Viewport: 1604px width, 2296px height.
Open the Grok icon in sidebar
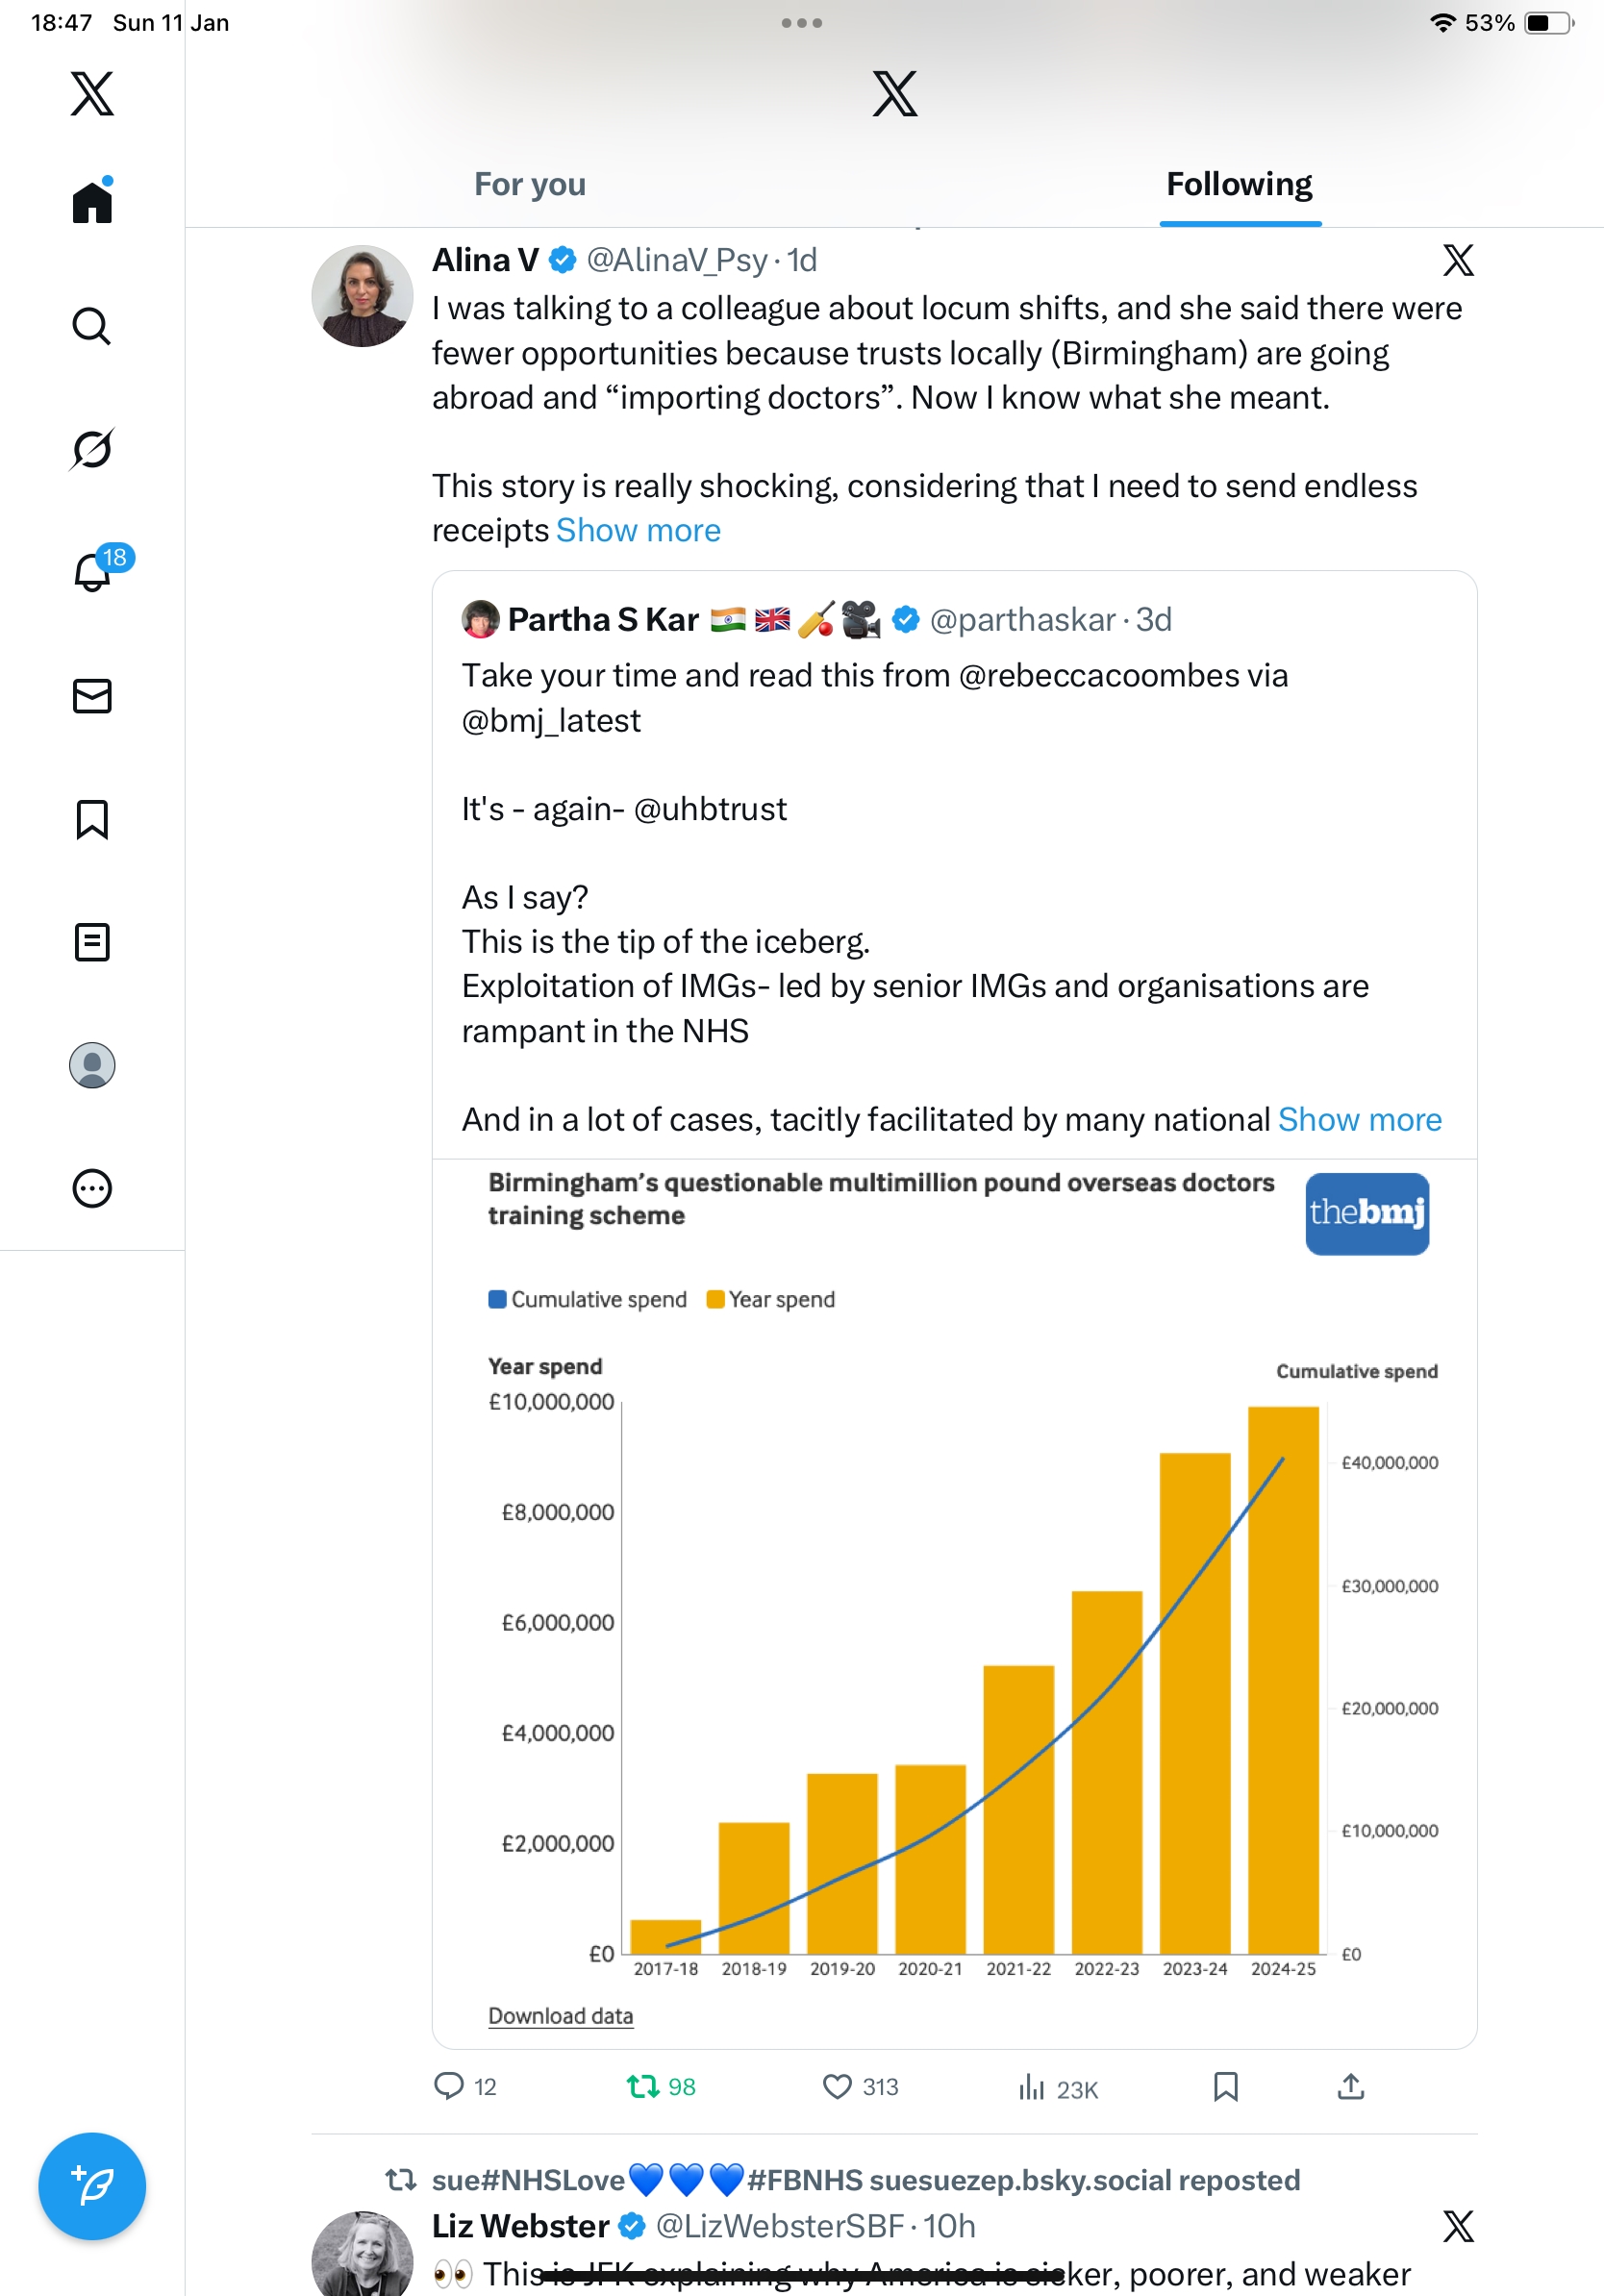[x=91, y=449]
